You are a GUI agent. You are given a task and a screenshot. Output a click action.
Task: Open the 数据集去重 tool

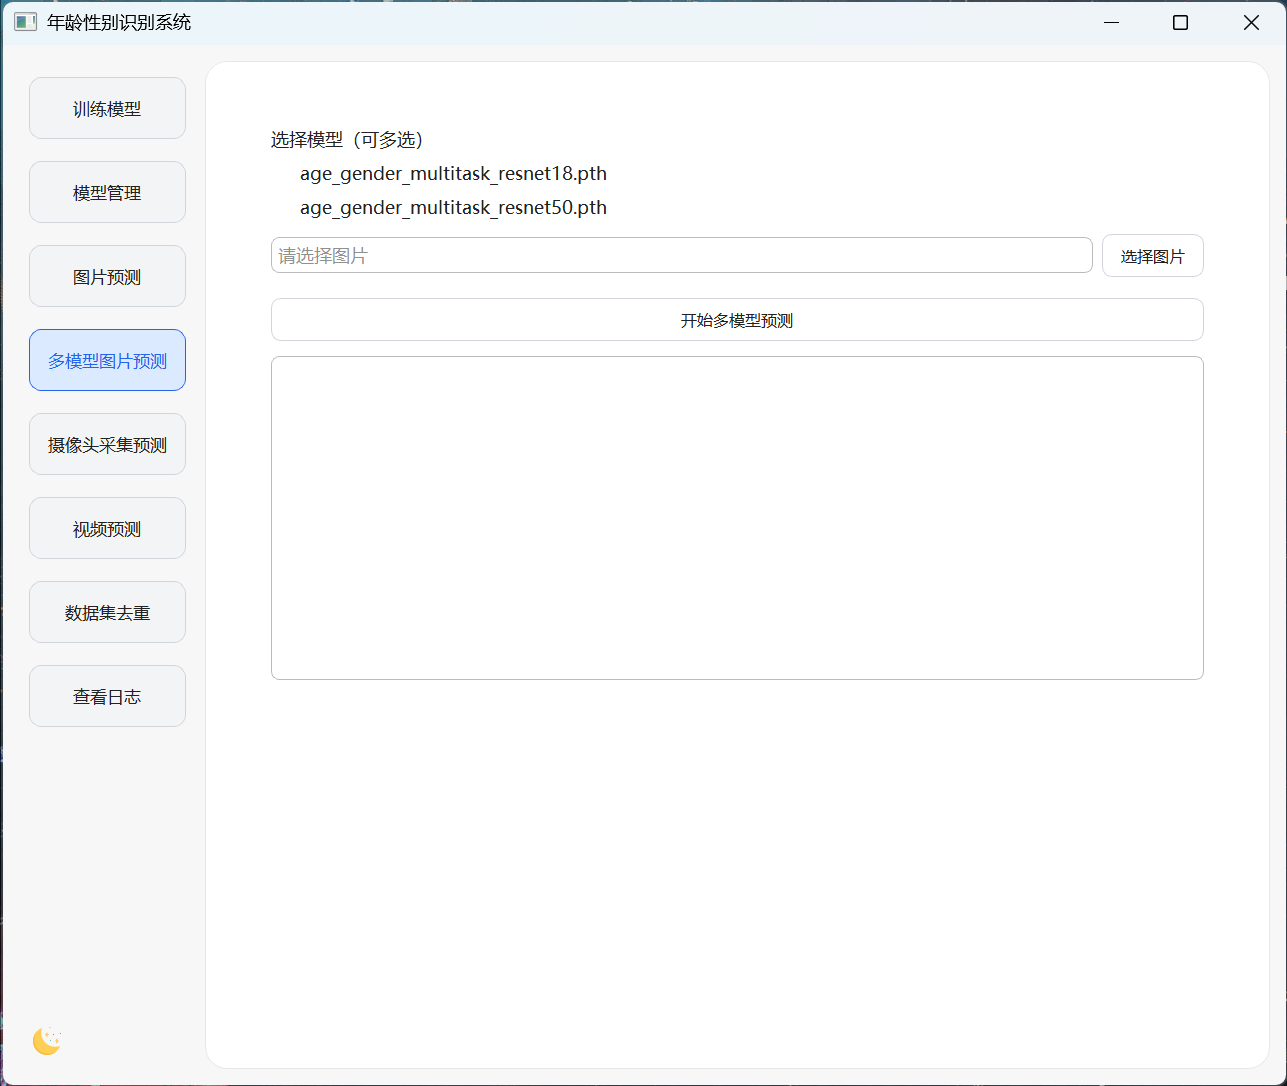(x=107, y=613)
